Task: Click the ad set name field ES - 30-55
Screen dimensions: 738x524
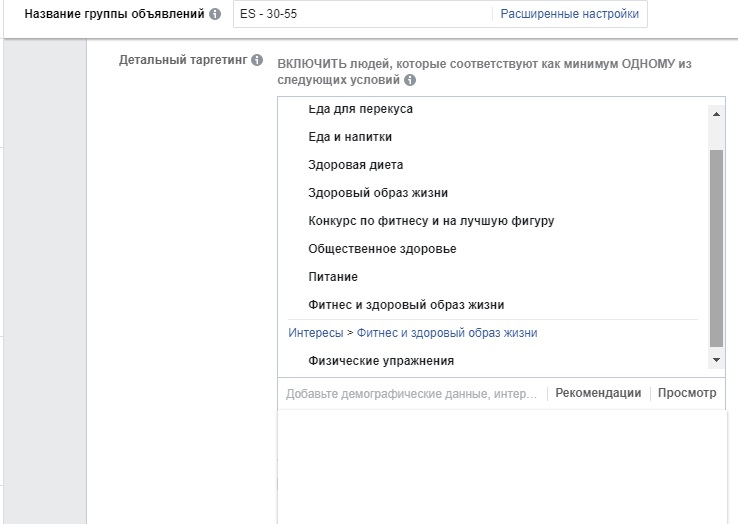Action: point(362,14)
